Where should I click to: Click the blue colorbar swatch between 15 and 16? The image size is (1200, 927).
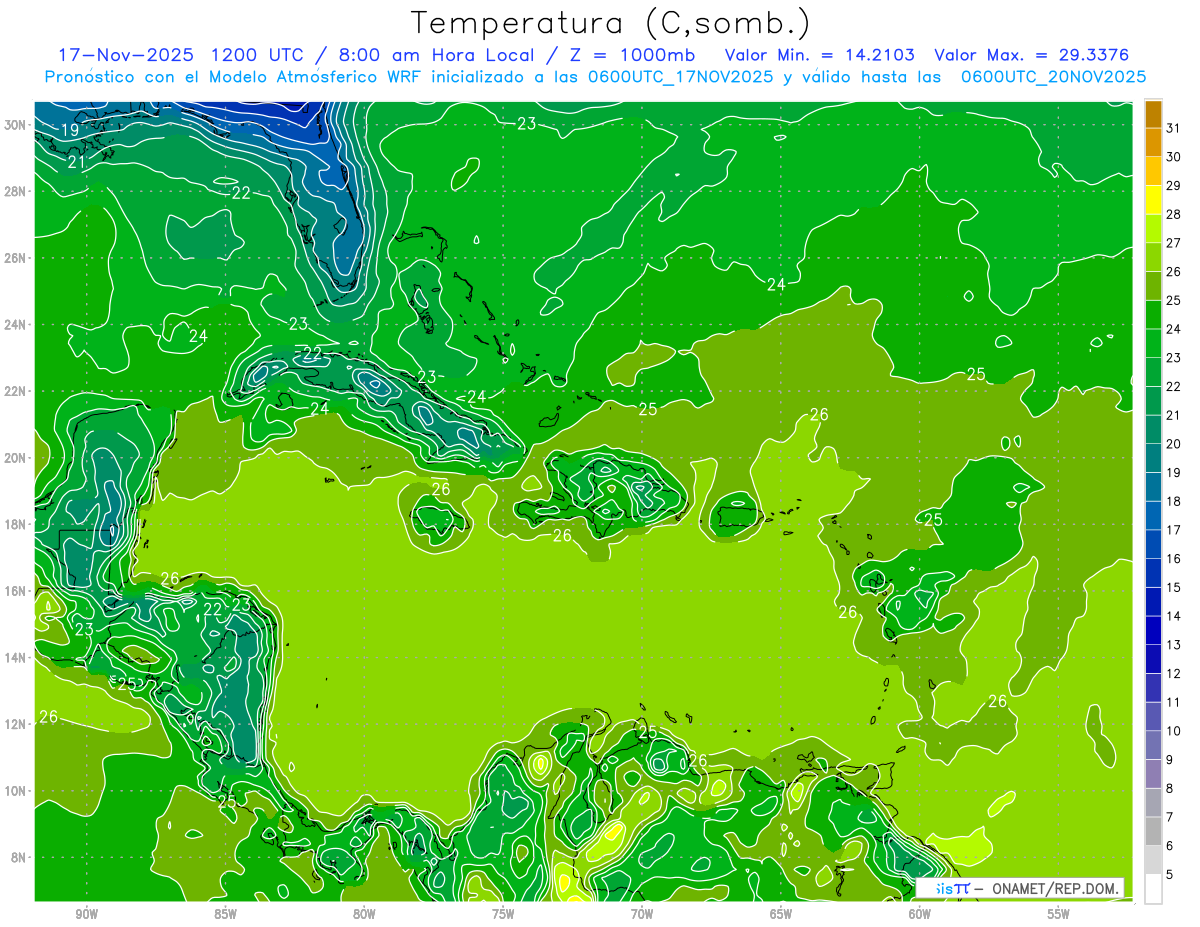[x=1153, y=573]
